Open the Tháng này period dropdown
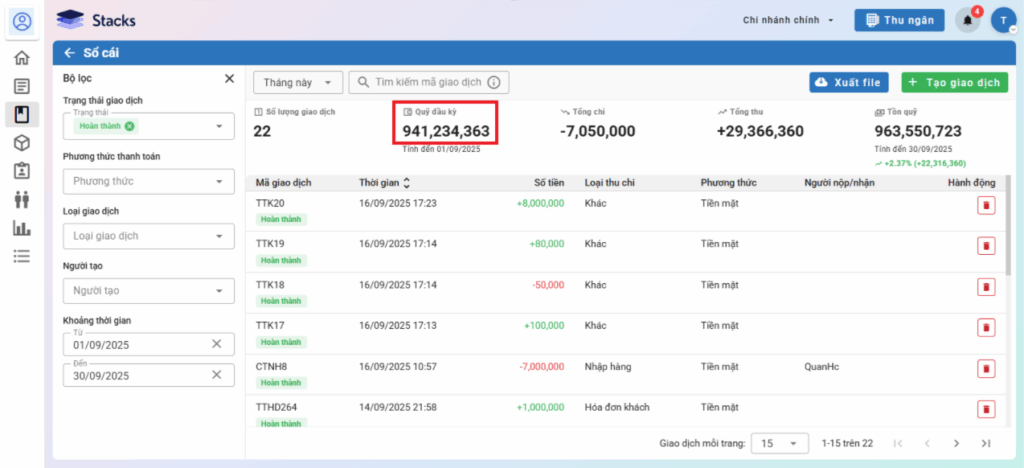The image size is (1024, 468). pos(298,83)
